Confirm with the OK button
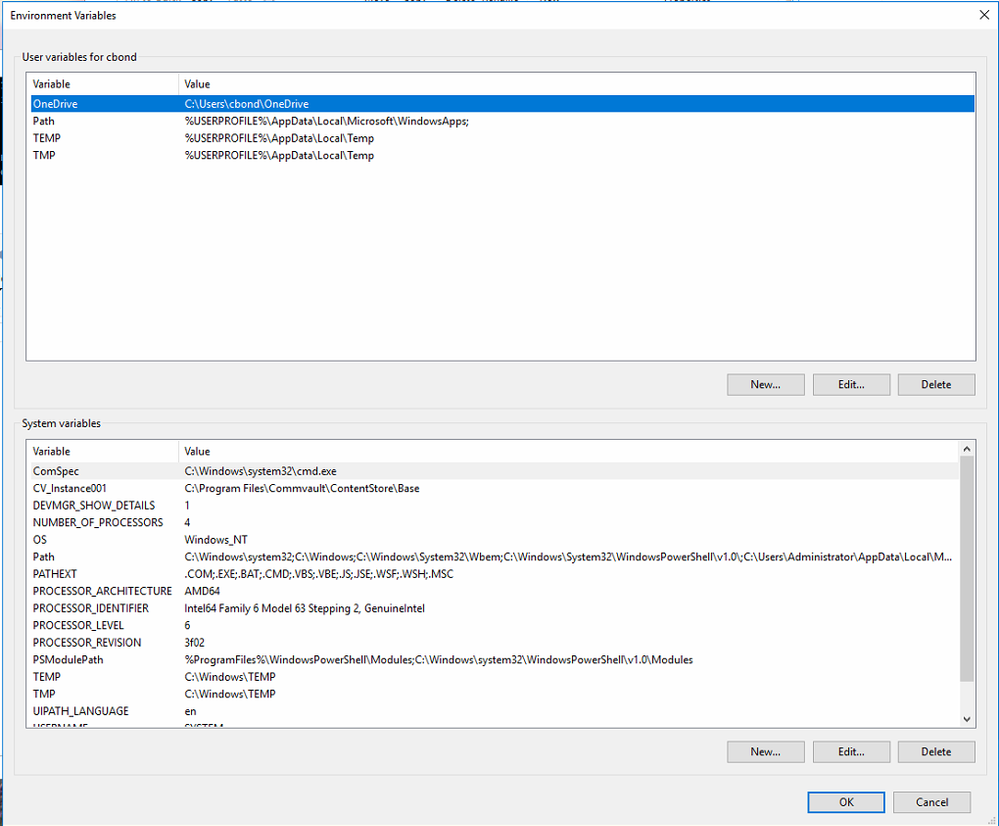 pyautogui.click(x=846, y=802)
